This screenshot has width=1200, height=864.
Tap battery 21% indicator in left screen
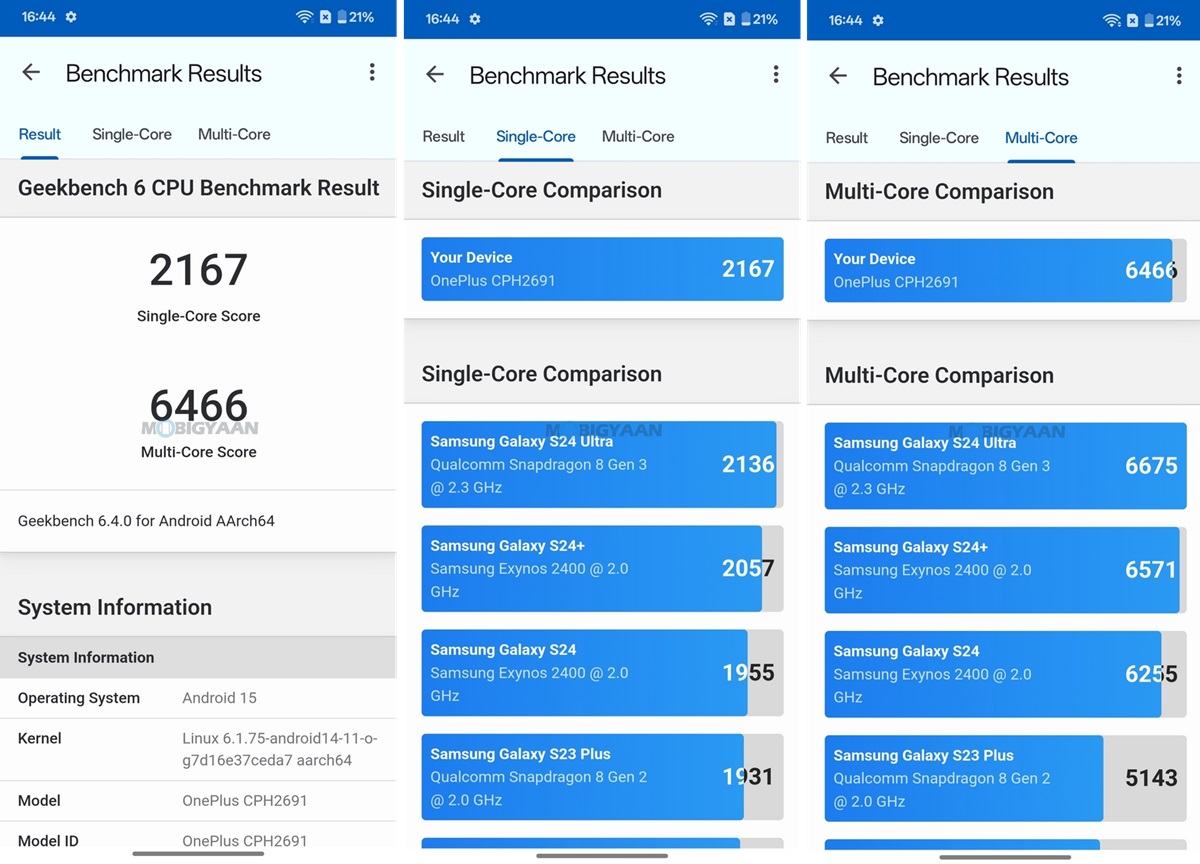356,17
